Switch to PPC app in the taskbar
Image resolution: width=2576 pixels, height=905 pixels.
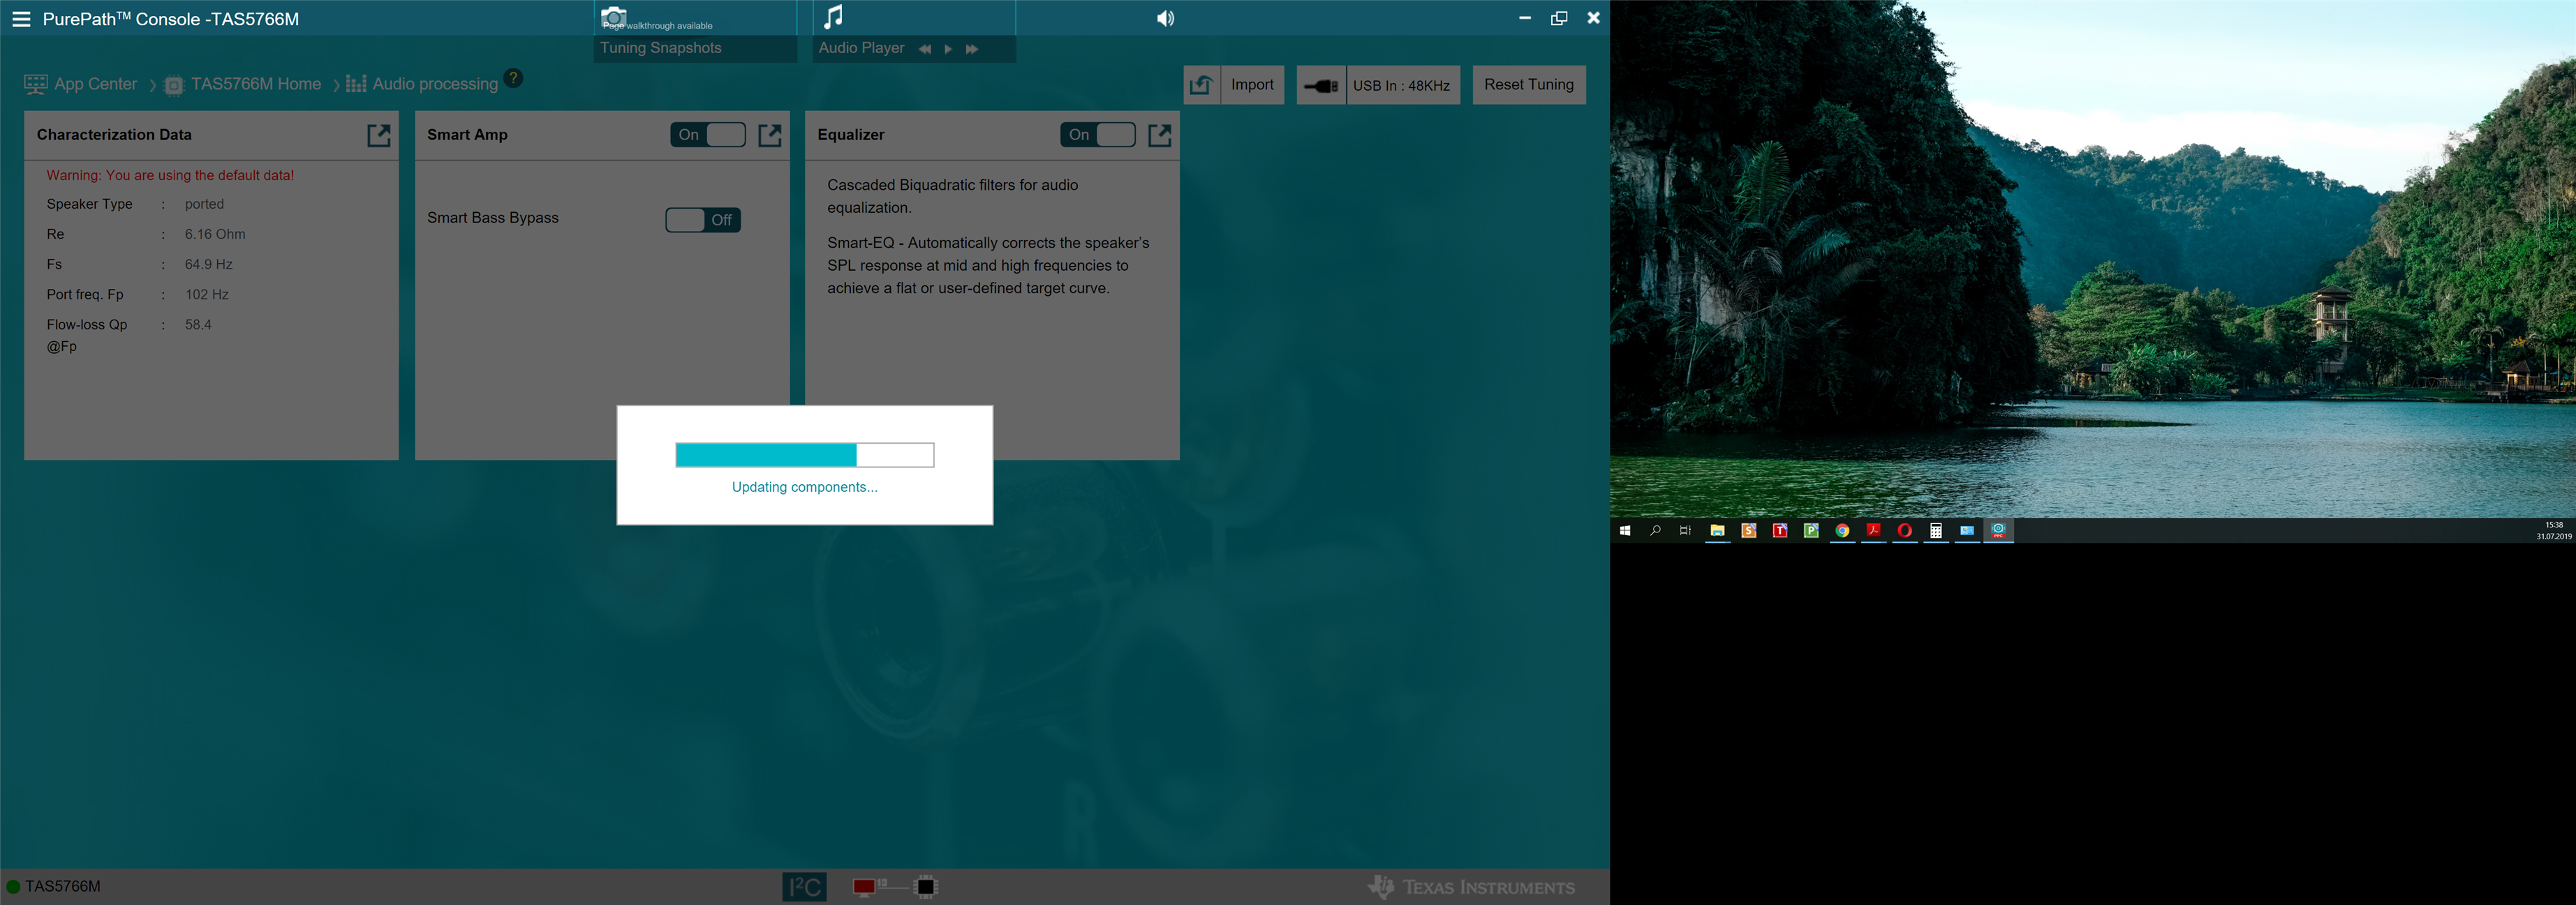pos(1998,531)
